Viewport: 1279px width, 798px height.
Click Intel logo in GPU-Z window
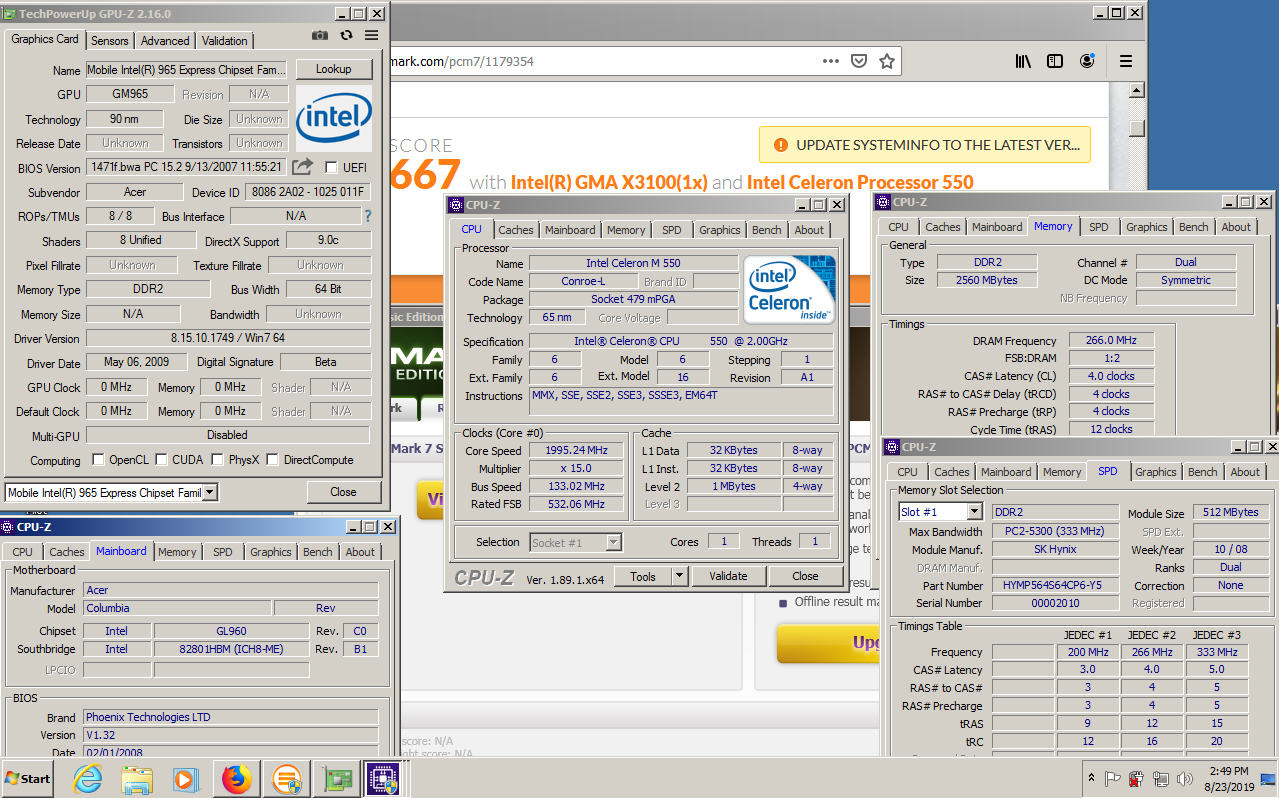334,118
